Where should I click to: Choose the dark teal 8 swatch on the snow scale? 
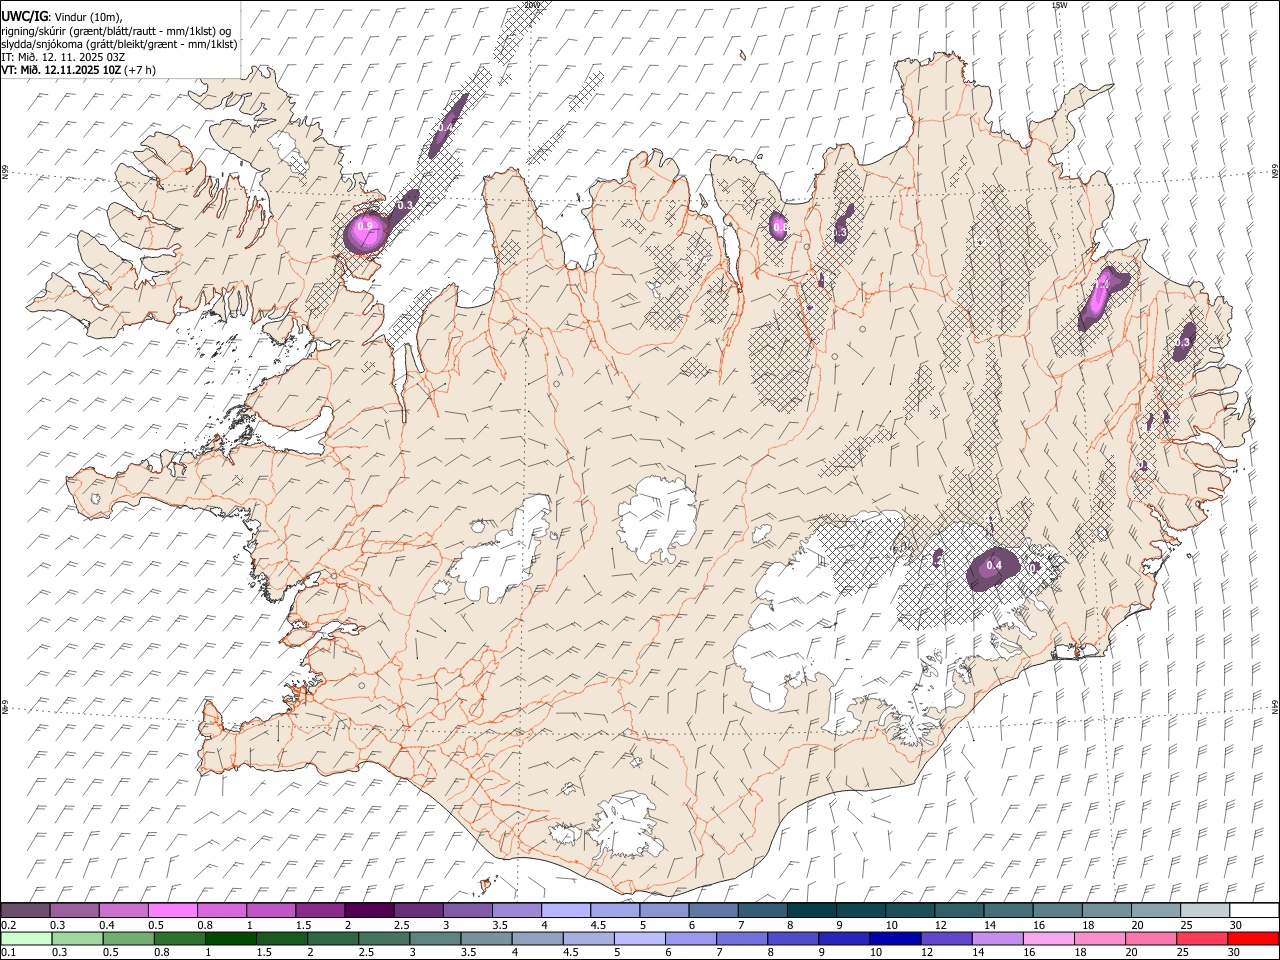[812, 911]
